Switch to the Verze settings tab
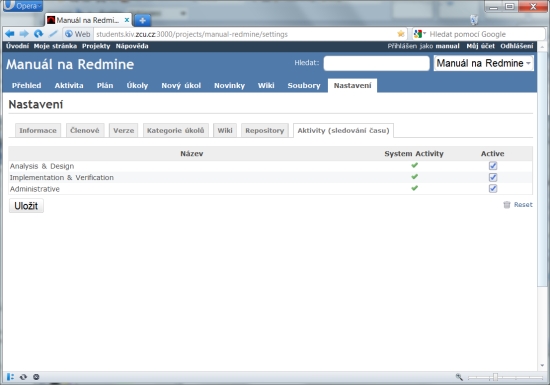Viewport: 550px width, 385px height. click(x=123, y=130)
